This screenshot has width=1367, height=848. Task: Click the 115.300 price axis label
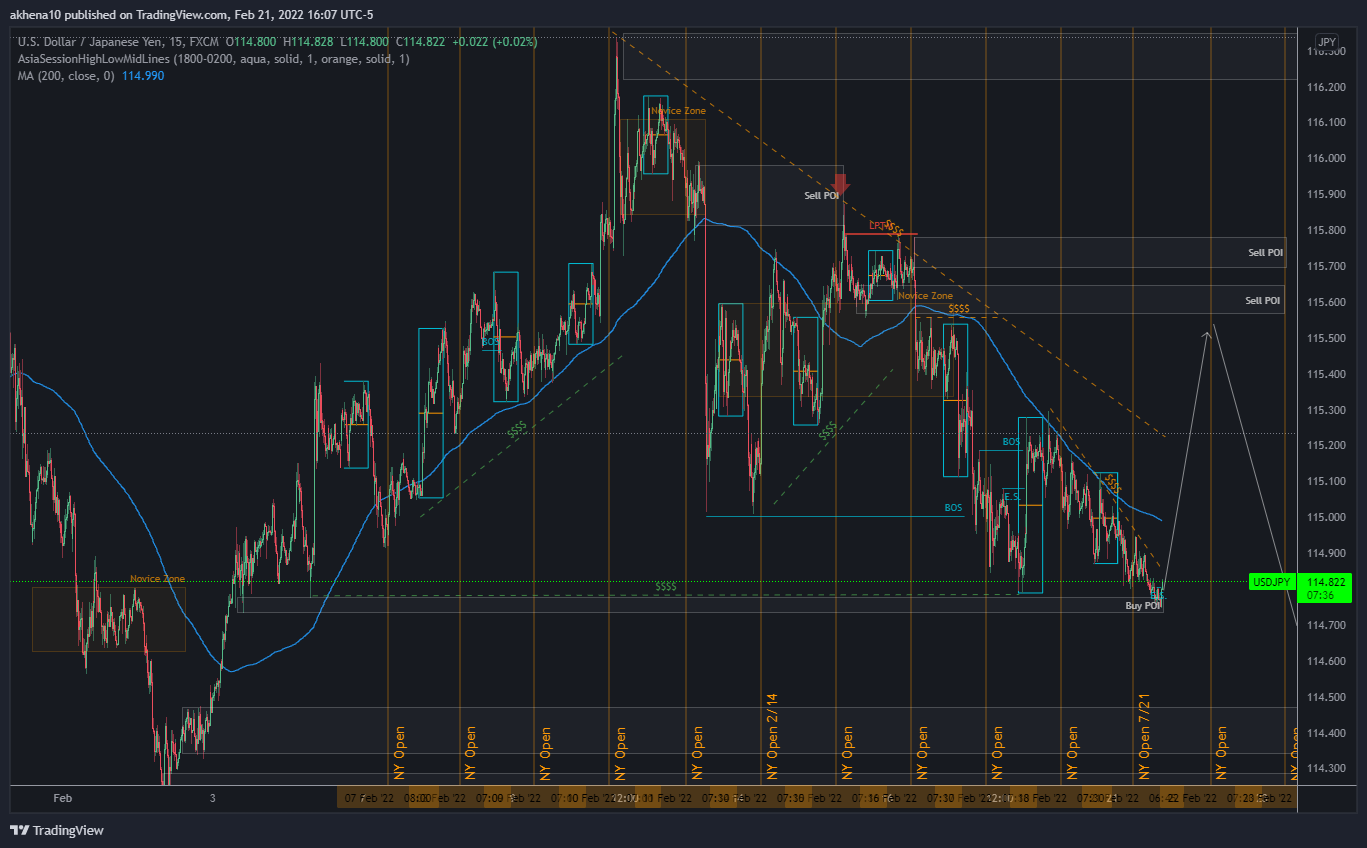(x=1325, y=410)
